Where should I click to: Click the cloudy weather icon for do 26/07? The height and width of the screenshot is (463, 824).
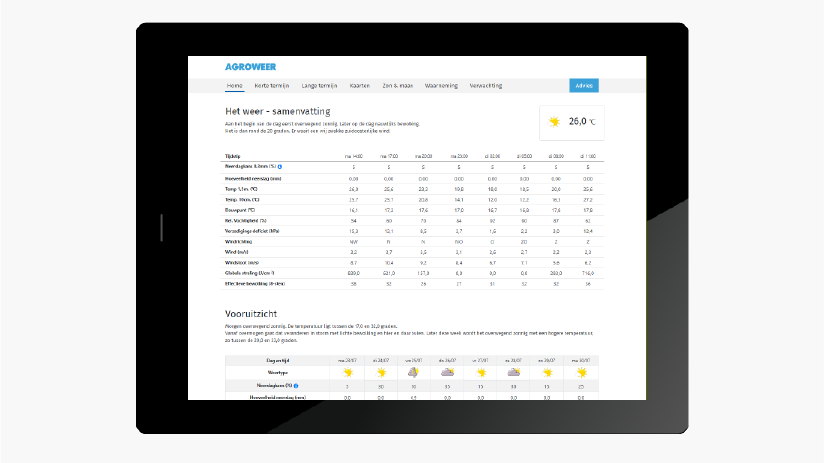447,372
